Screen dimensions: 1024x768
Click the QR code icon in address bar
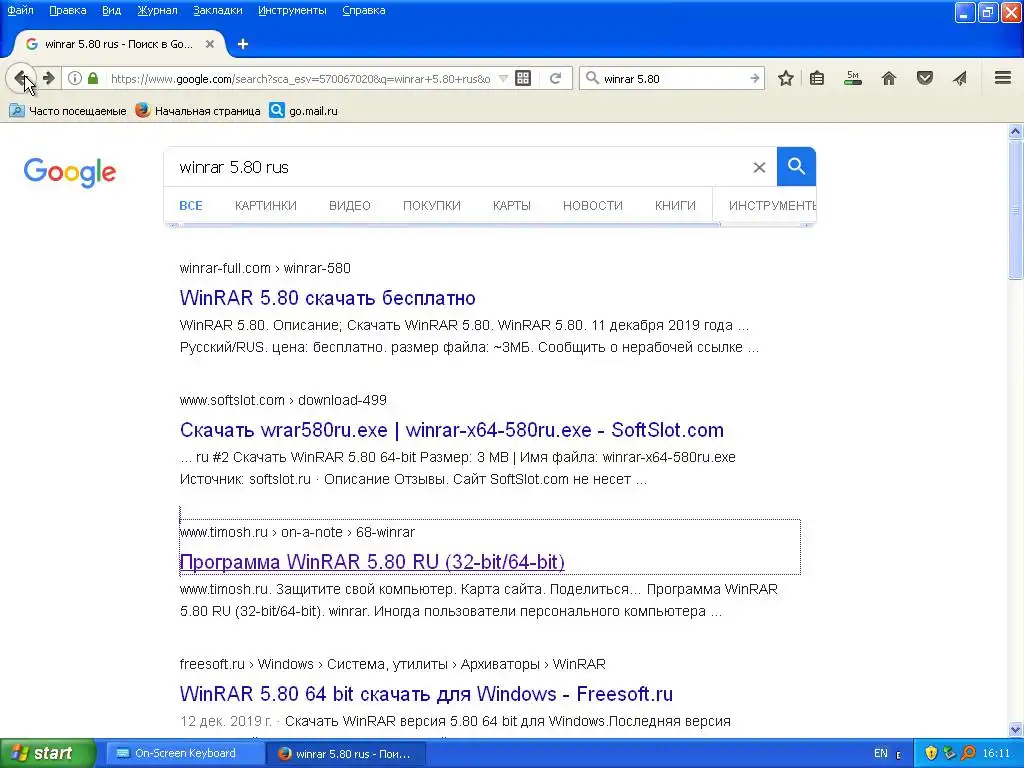point(523,78)
